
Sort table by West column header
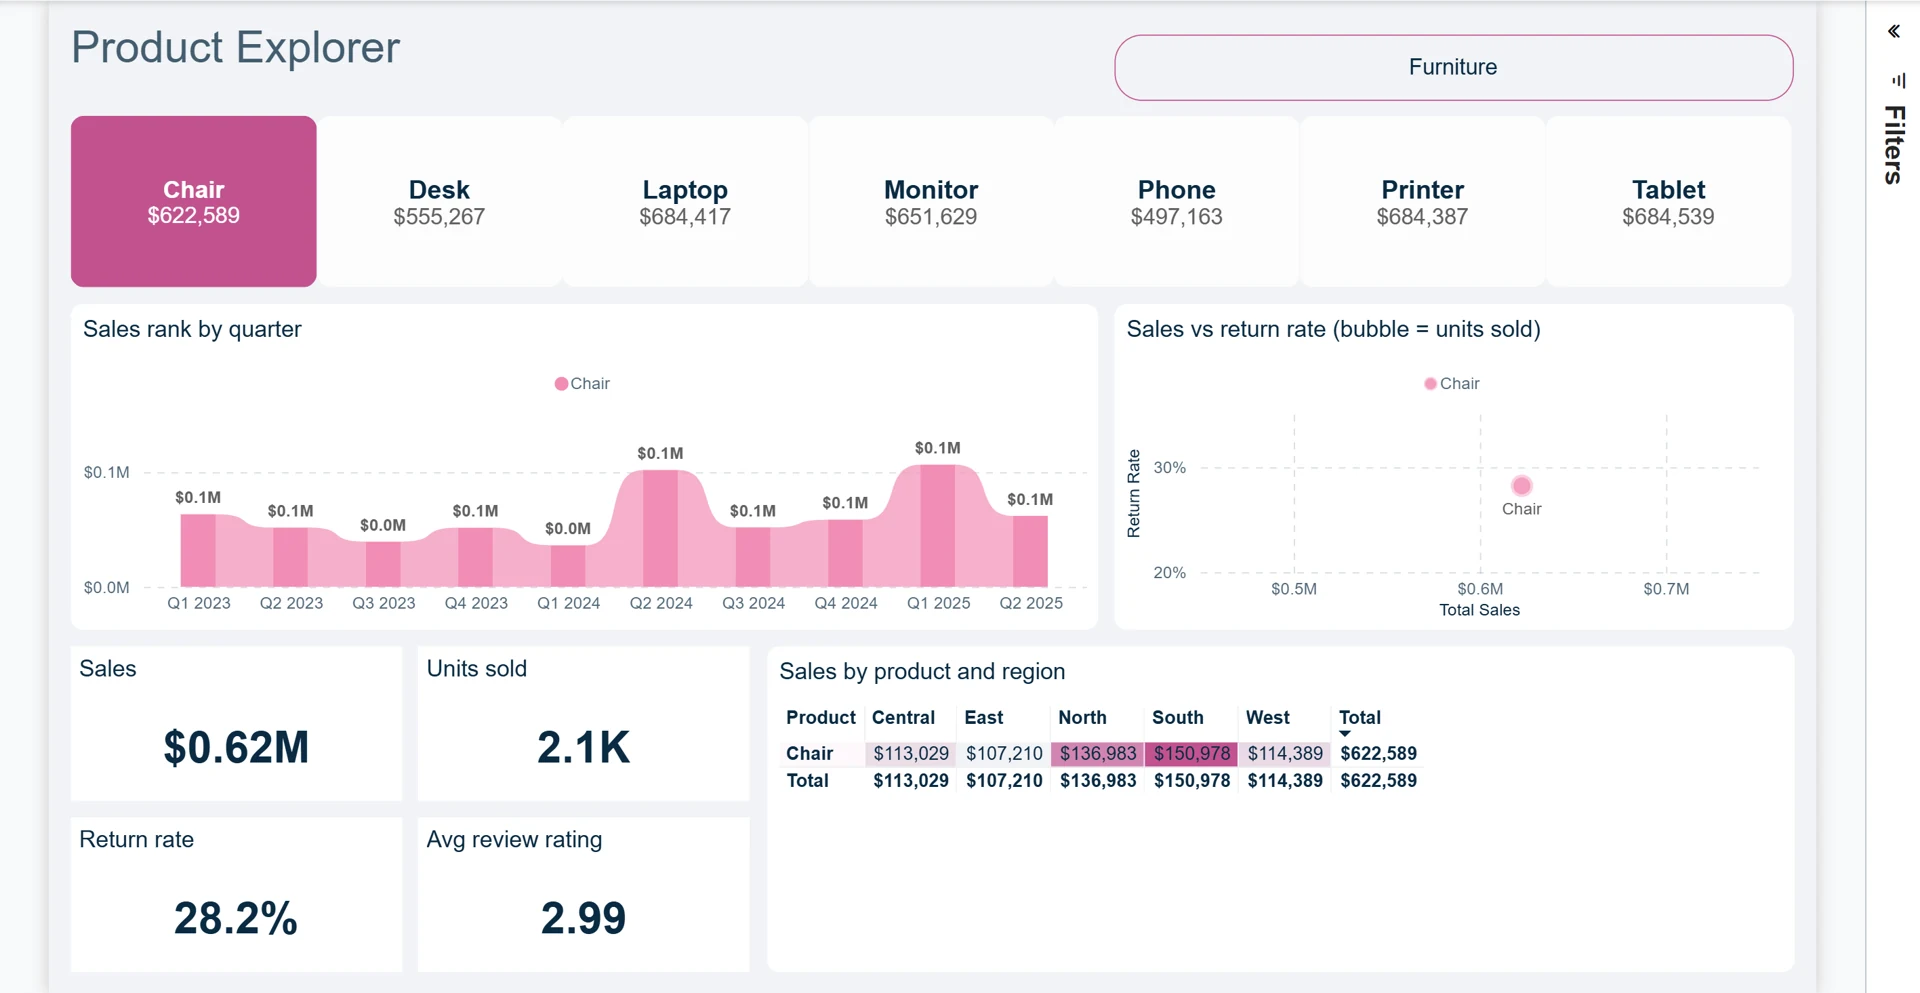click(x=1268, y=718)
